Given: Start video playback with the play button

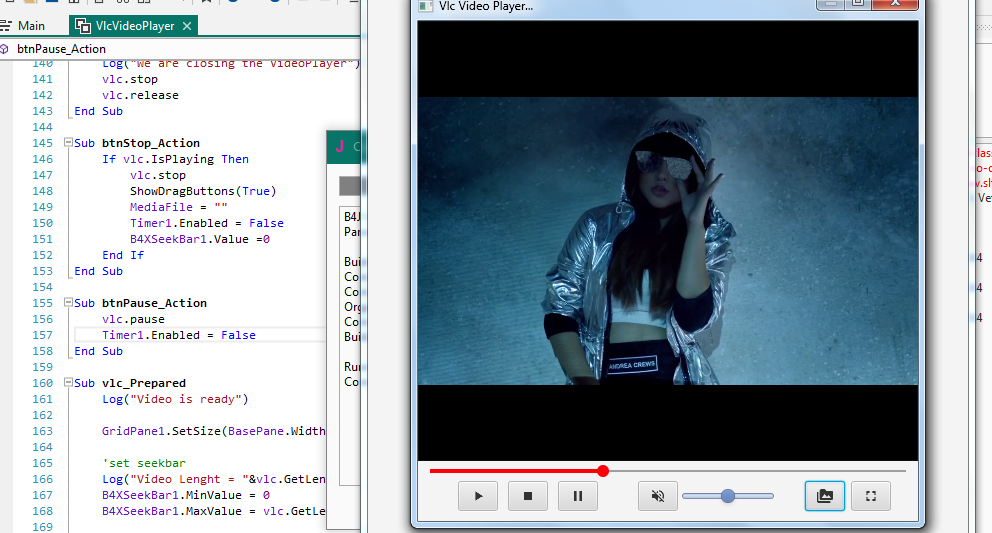Looking at the screenshot, I should [x=478, y=496].
